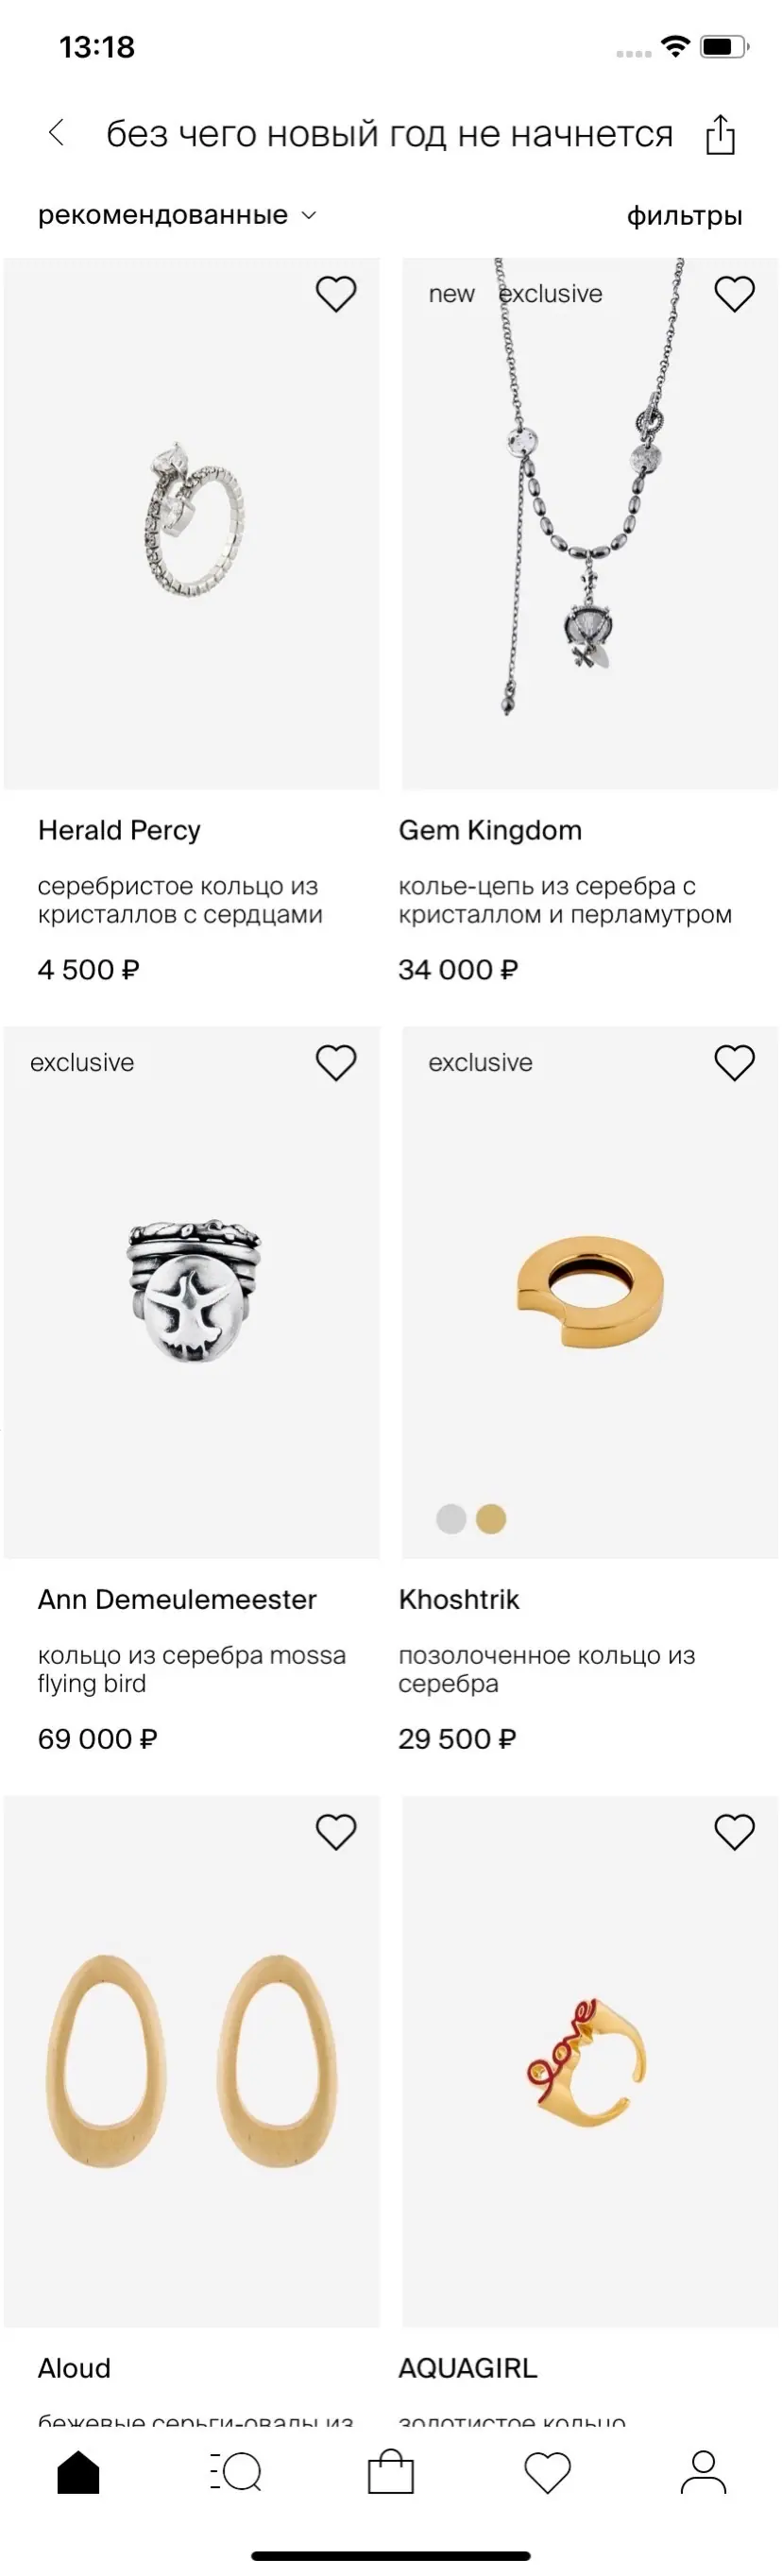Add Aloud earrings to favorites

[336, 1832]
